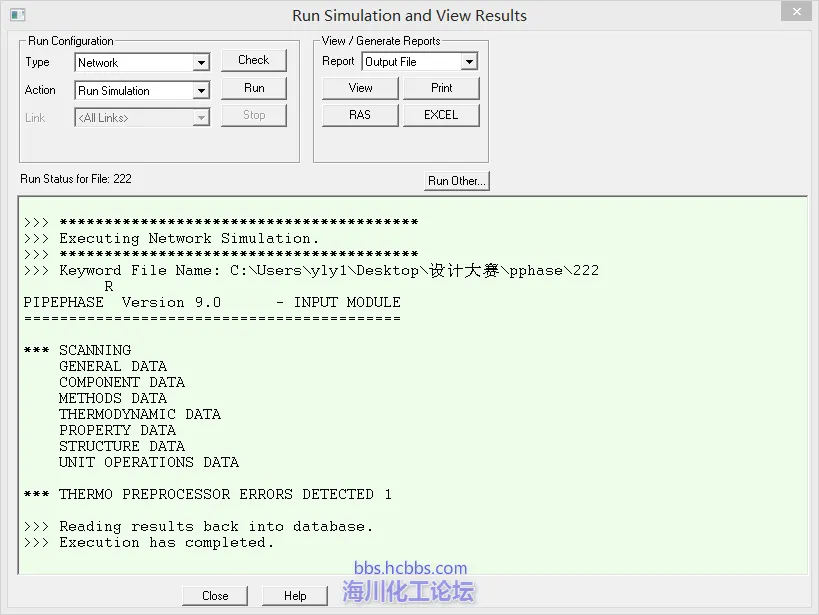Click the THERMO PREPROCESSOR ERRORS DETECTED line
The width and height of the screenshot is (819, 615).
click(208, 494)
